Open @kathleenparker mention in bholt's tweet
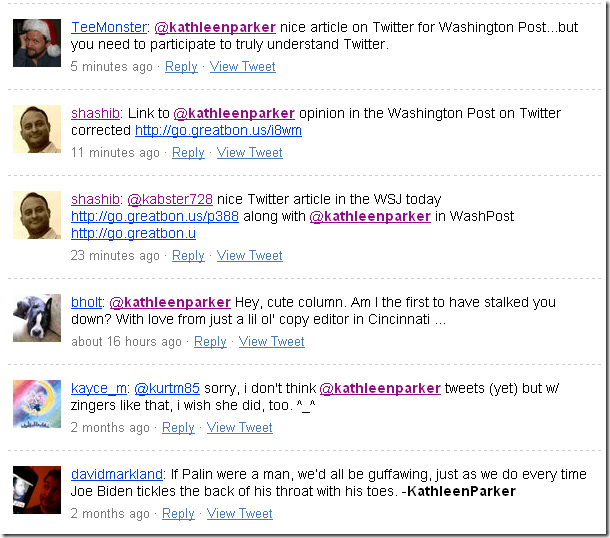 coord(170,302)
